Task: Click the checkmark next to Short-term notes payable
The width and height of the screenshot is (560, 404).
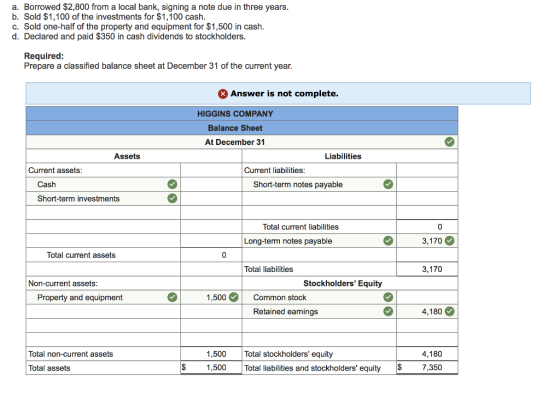Action: [388, 184]
